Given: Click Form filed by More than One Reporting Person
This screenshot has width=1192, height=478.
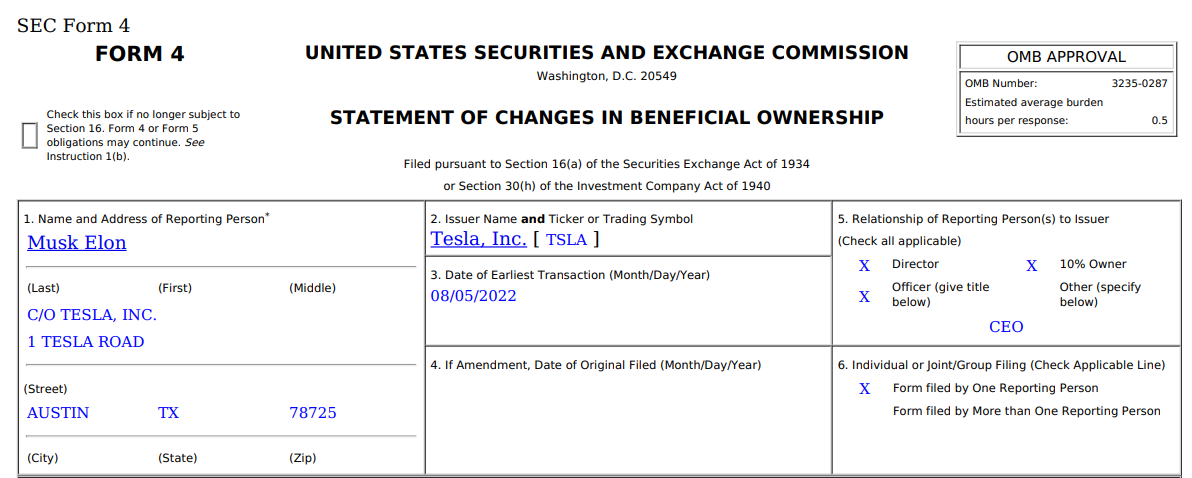Looking at the screenshot, I should coord(1026,411).
